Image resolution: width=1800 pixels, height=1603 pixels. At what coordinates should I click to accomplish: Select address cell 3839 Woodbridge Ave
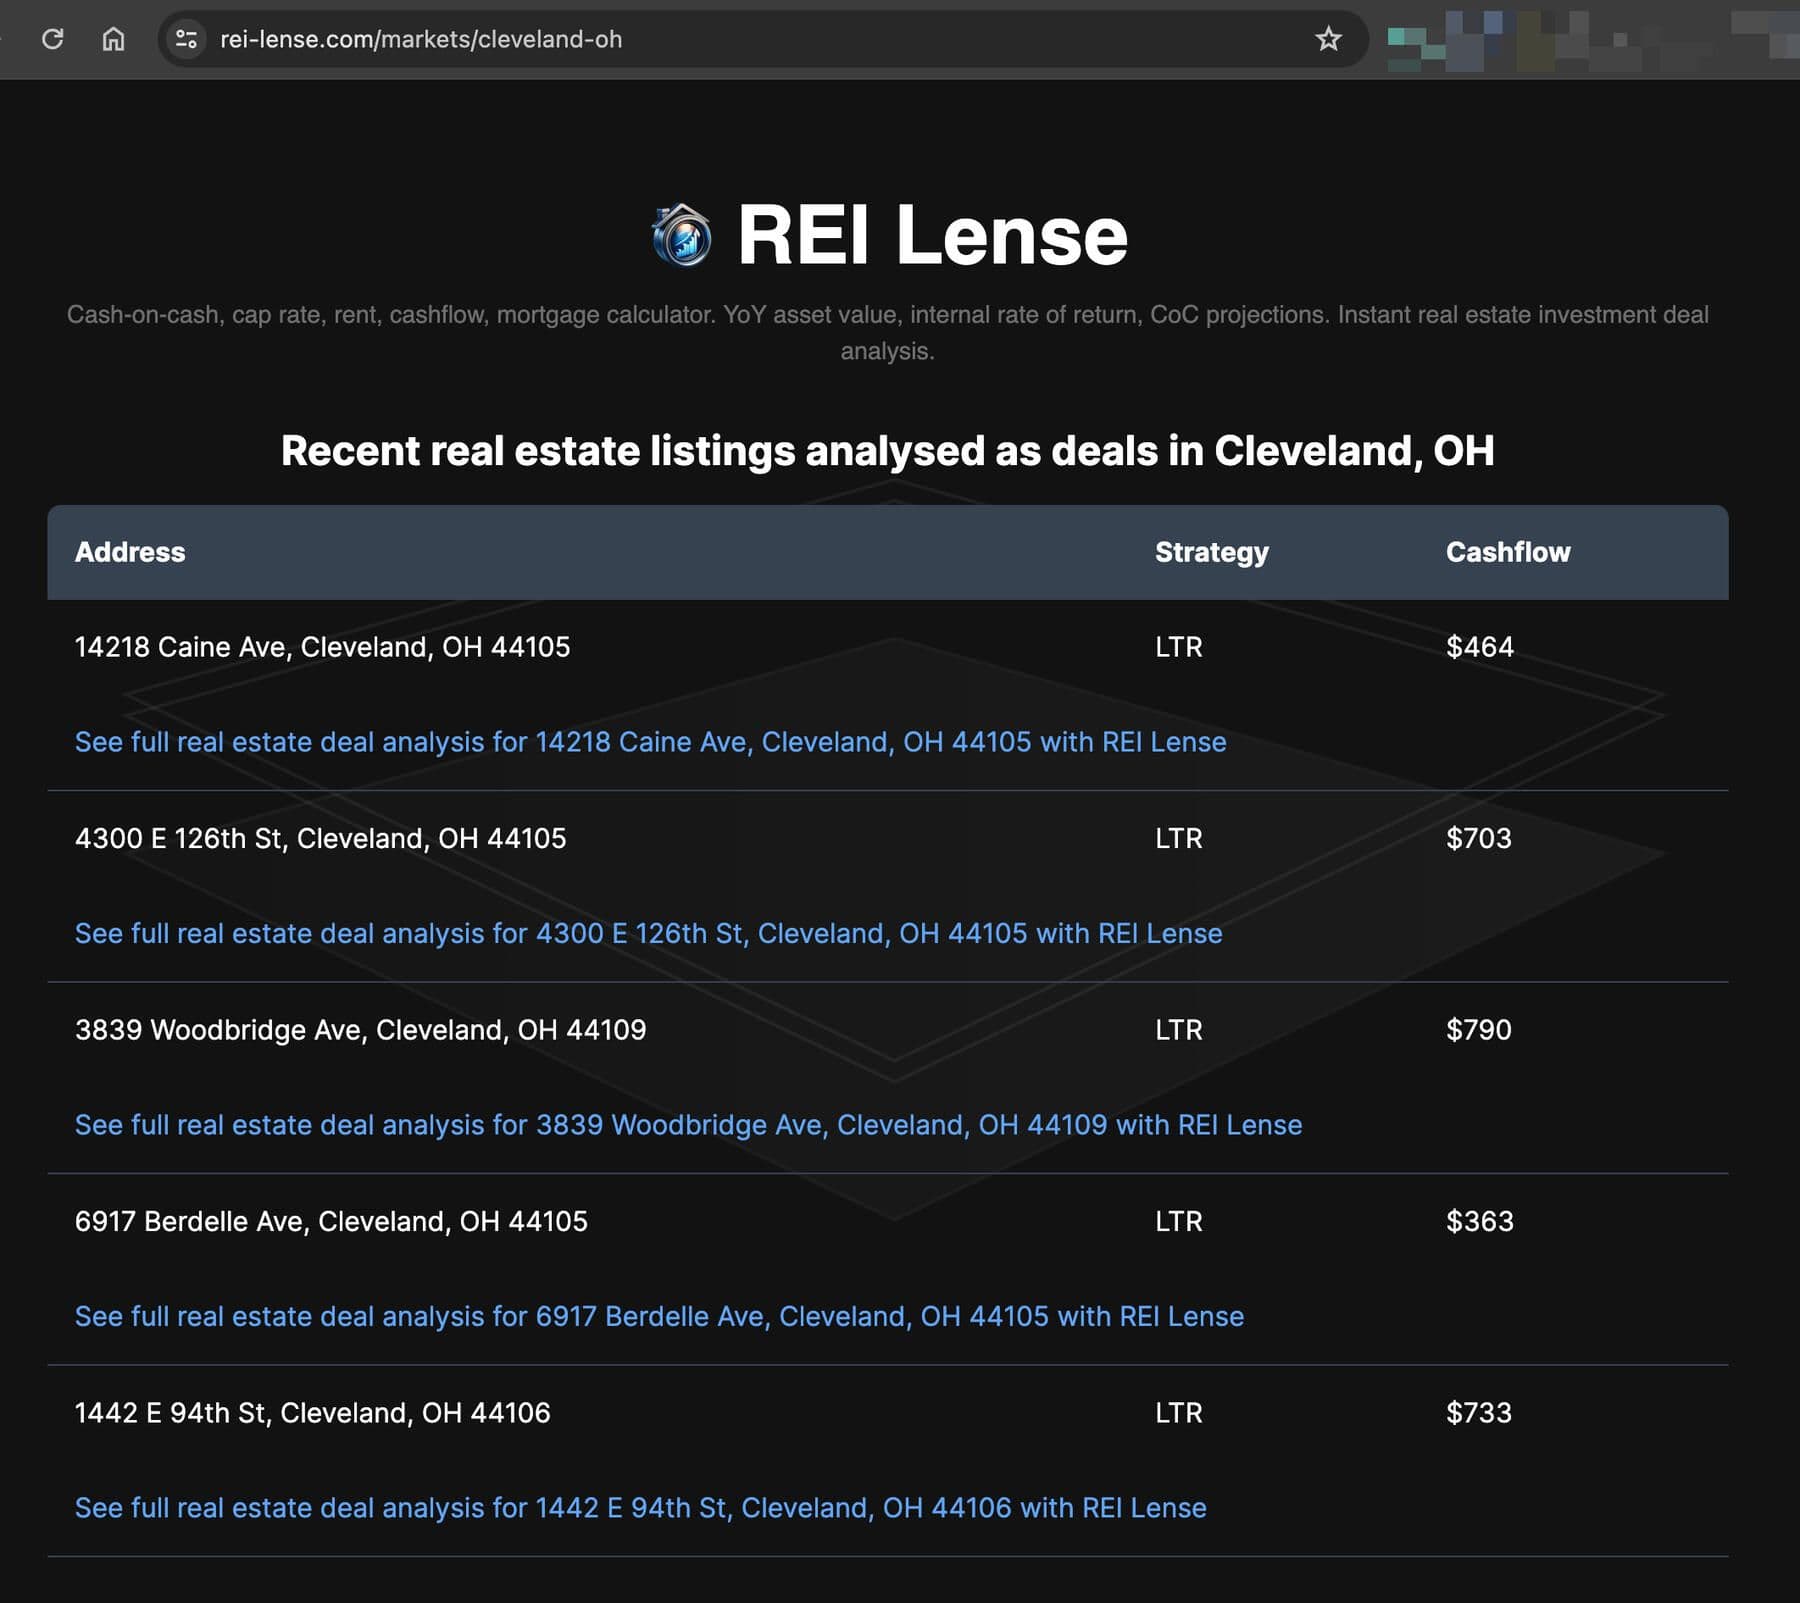point(360,1030)
